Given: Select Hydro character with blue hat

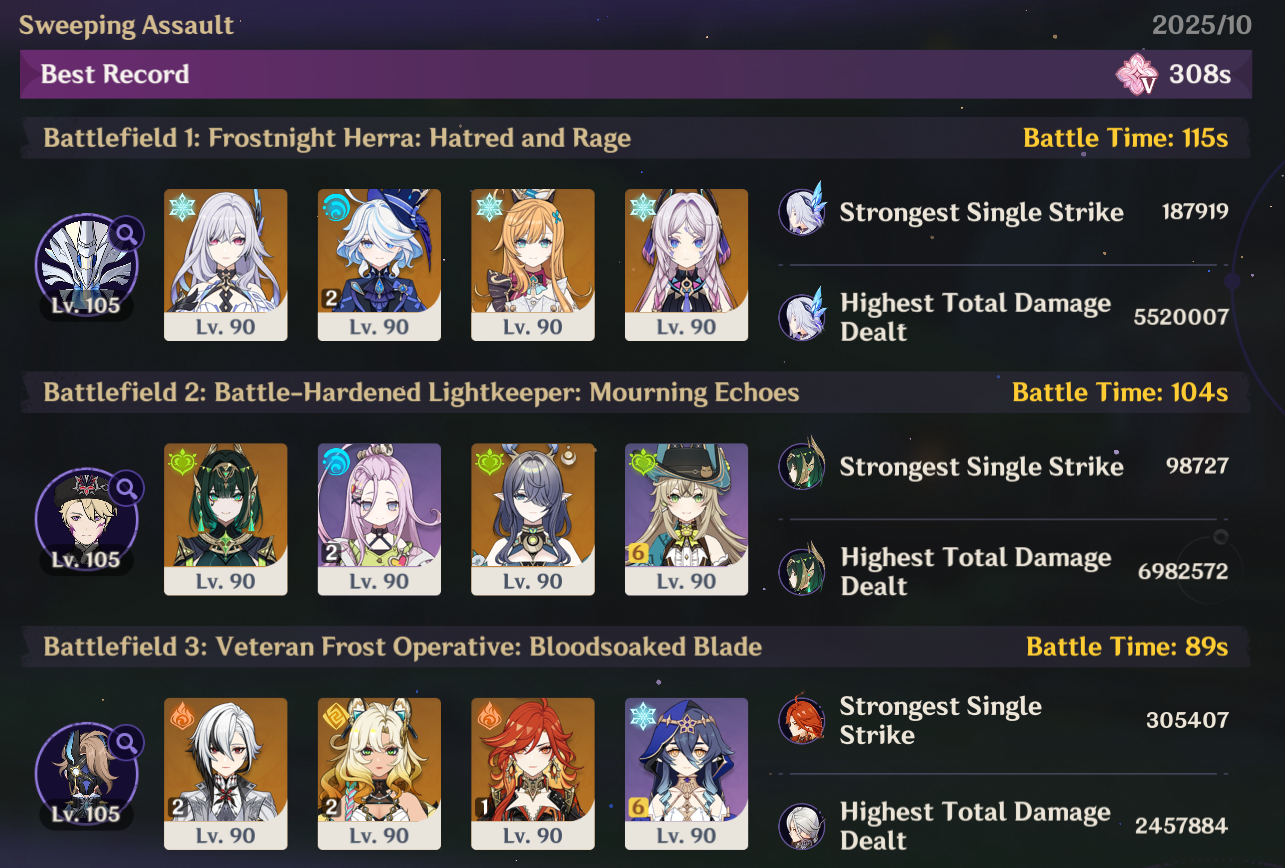Looking at the screenshot, I should (x=380, y=265).
